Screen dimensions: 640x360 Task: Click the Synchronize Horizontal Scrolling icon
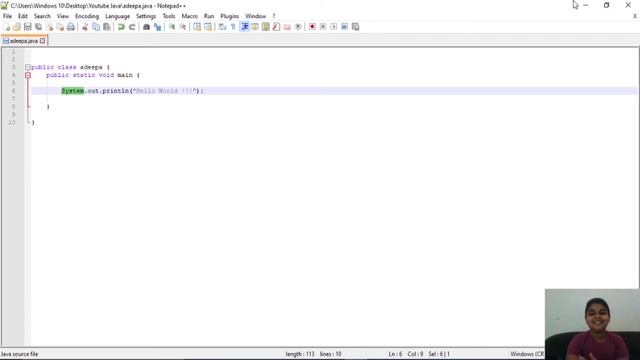tap(208, 27)
